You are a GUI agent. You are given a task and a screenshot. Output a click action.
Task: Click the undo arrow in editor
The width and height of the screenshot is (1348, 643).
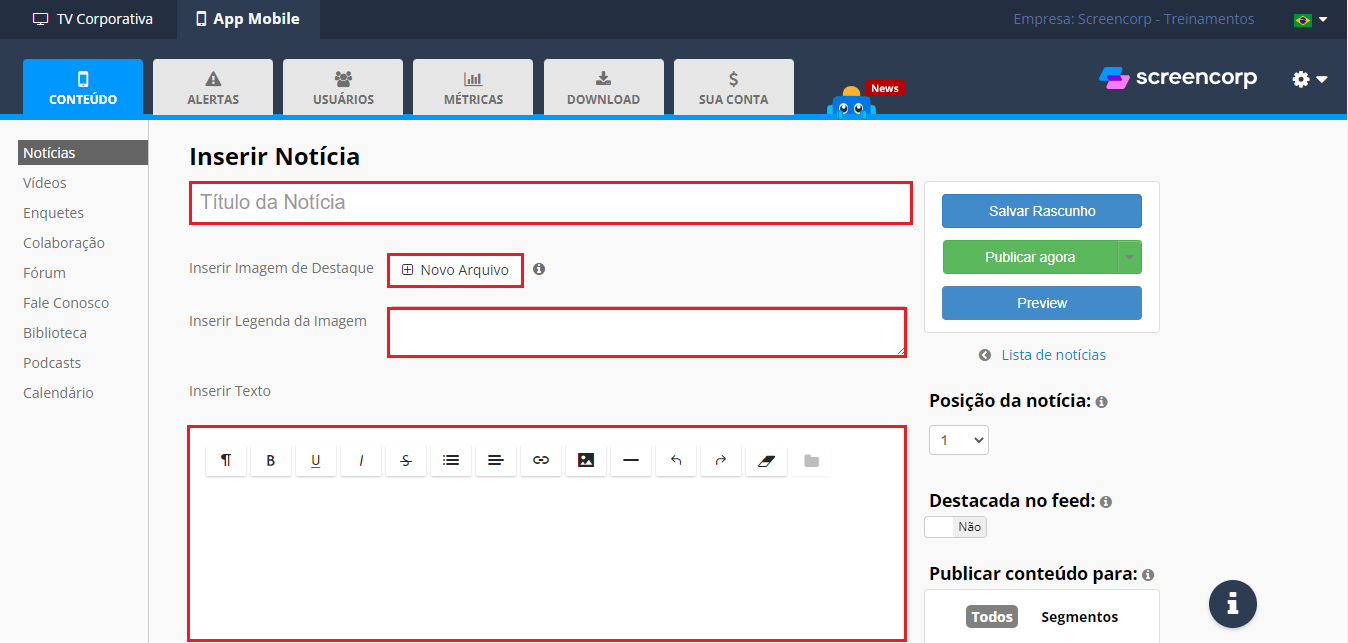coord(676,460)
